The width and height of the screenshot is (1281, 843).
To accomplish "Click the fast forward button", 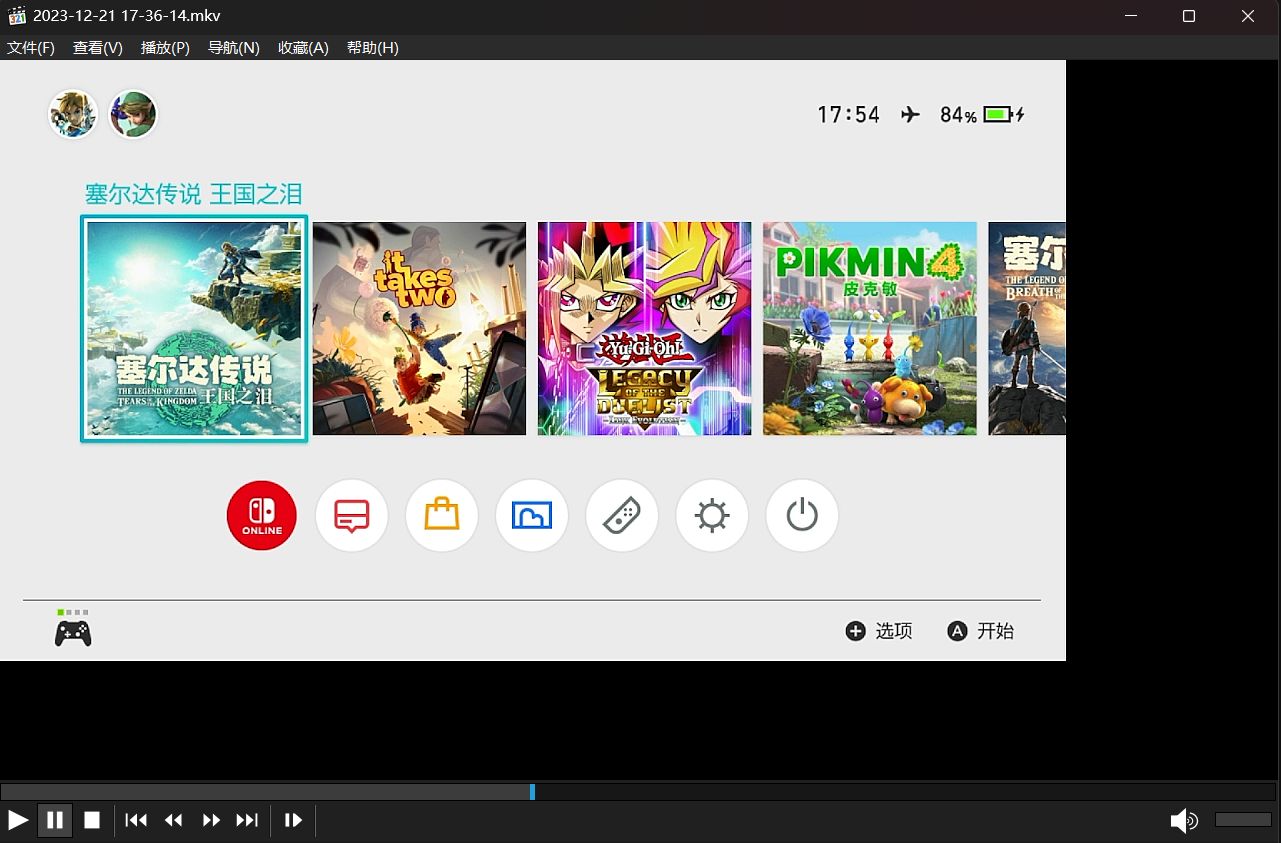I will coord(211,820).
